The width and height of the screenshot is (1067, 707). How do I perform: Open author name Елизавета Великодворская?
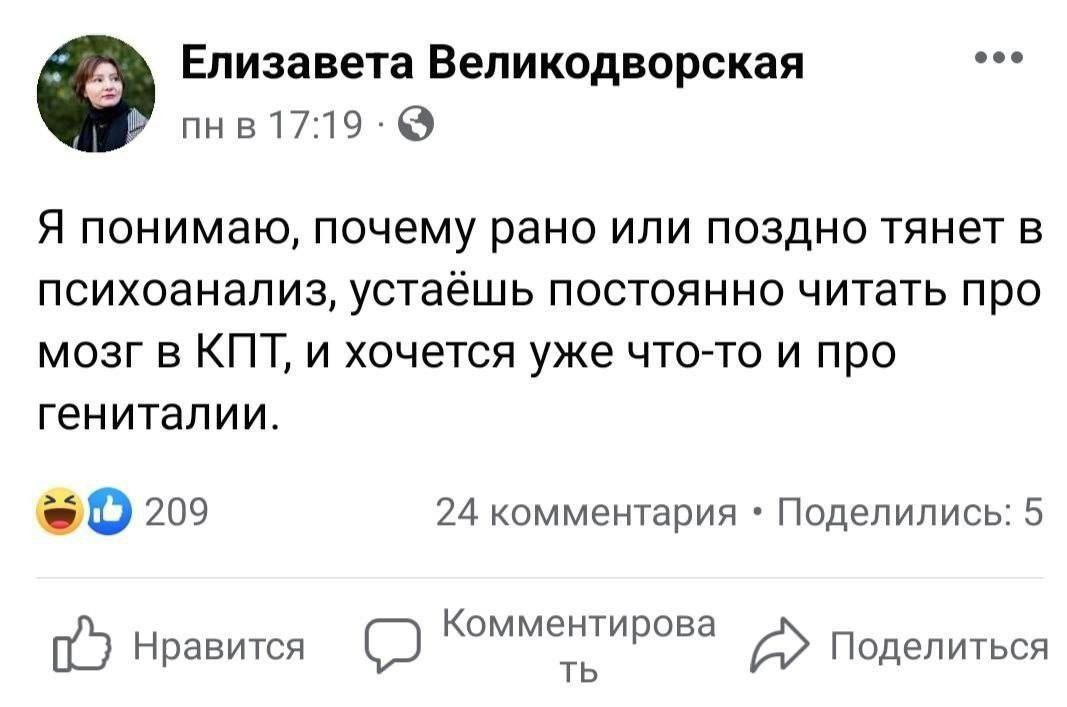coord(492,65)
